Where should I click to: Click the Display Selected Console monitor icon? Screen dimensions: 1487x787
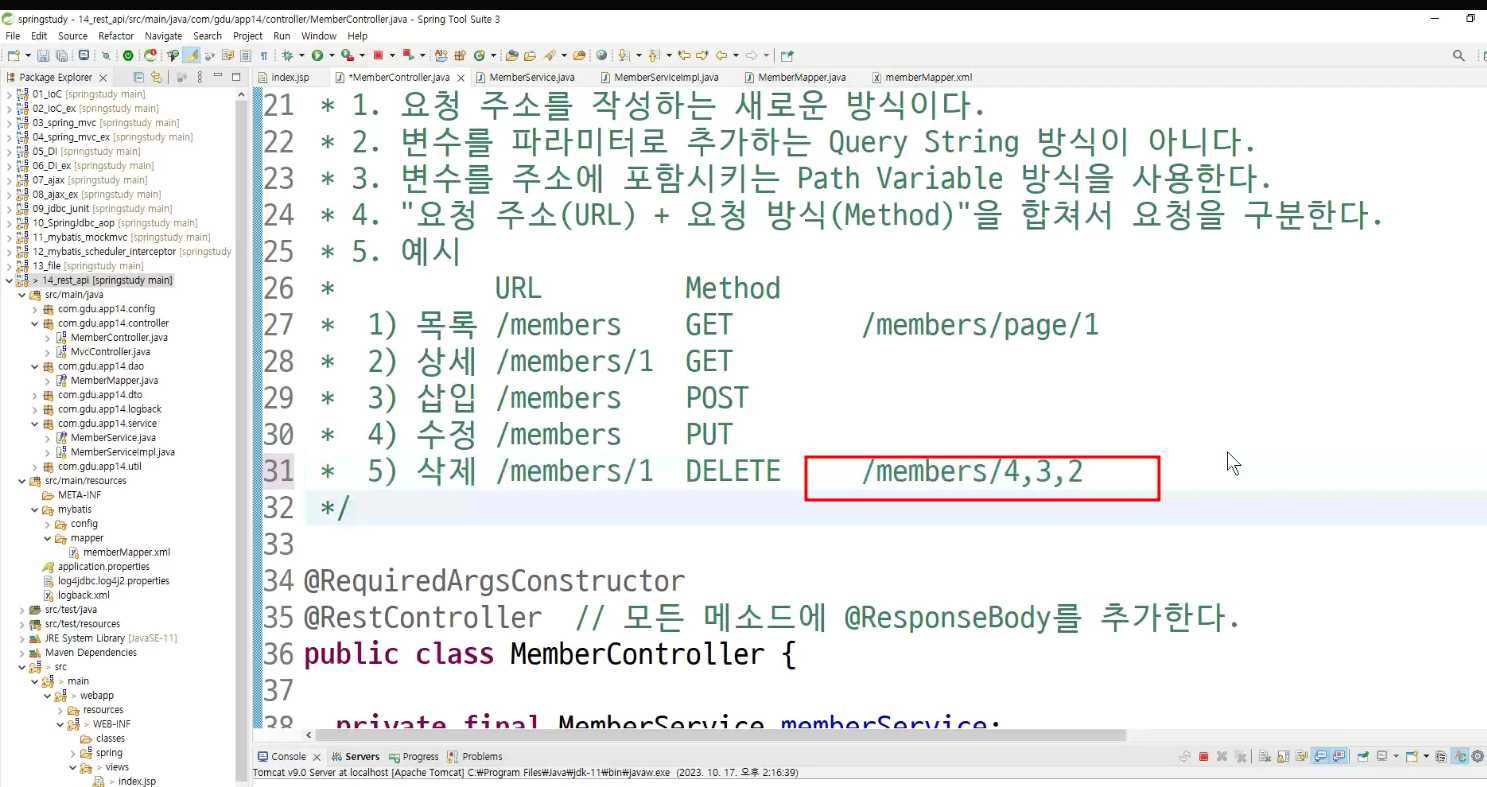coord(1381,756)
